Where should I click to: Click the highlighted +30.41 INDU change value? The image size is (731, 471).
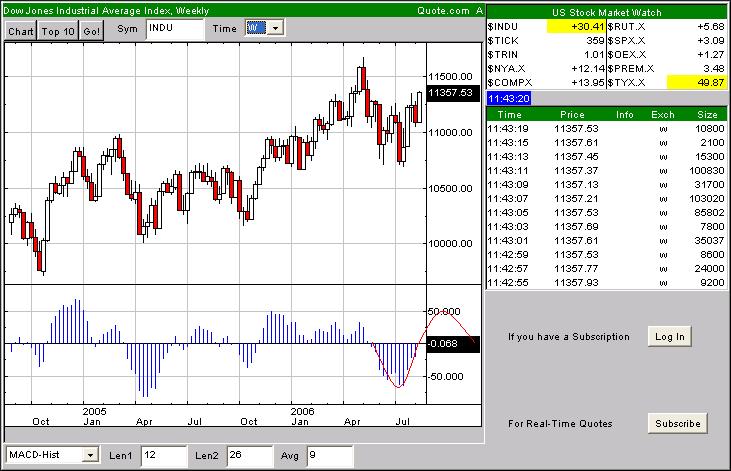[576, 27]
